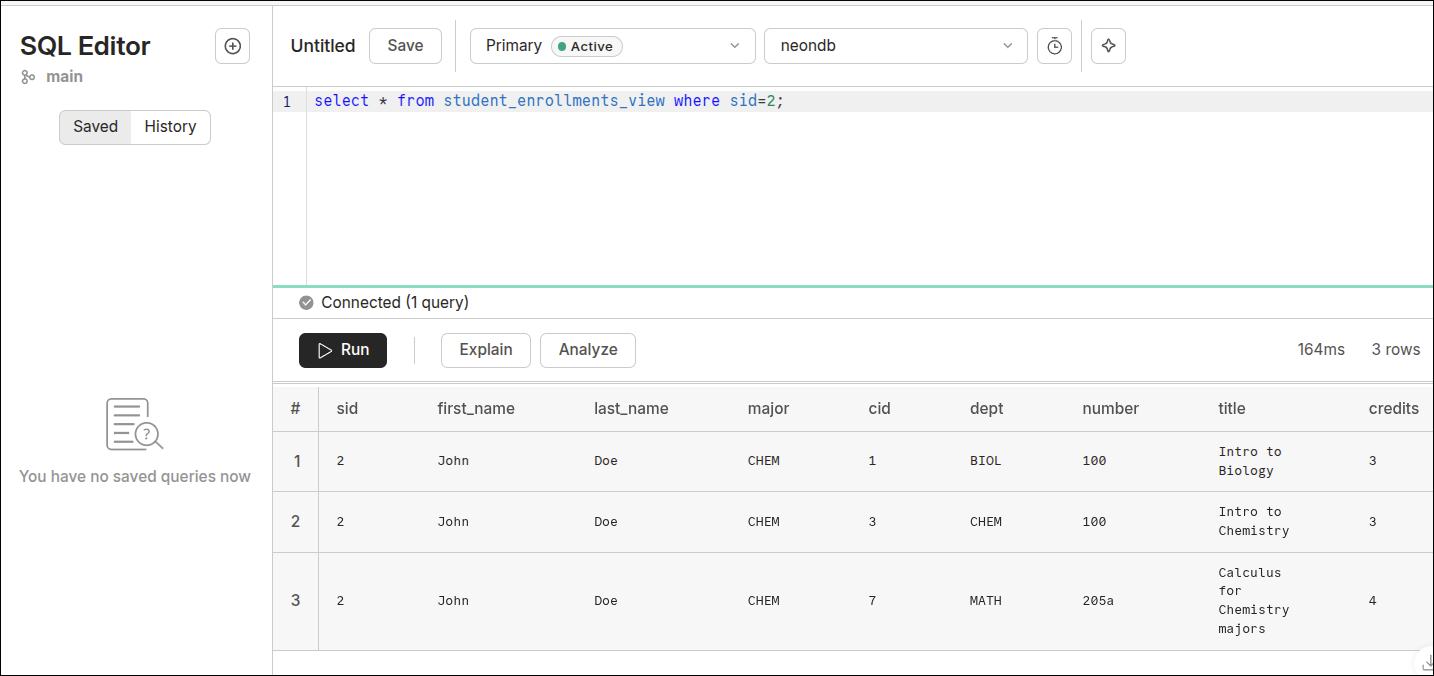Open the neondb database dropdown

tap(895, 46)
